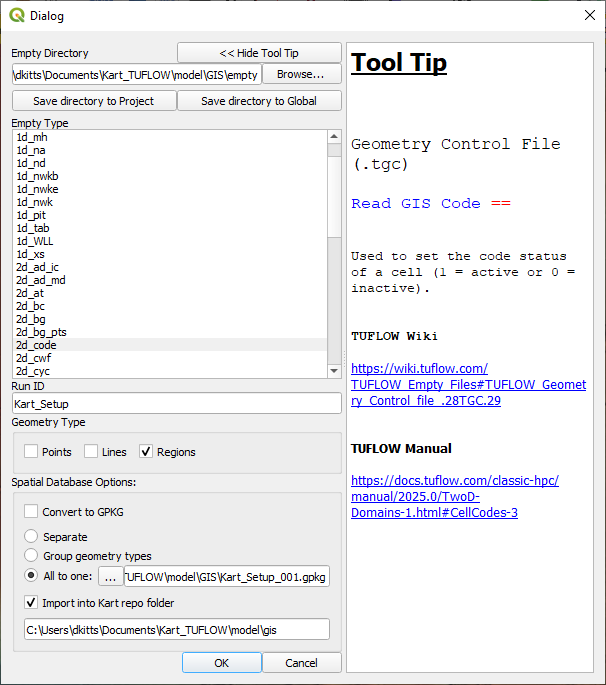
Task: Tick the Convert to GPKG checkbox
Action: click(x=32, y=512)
